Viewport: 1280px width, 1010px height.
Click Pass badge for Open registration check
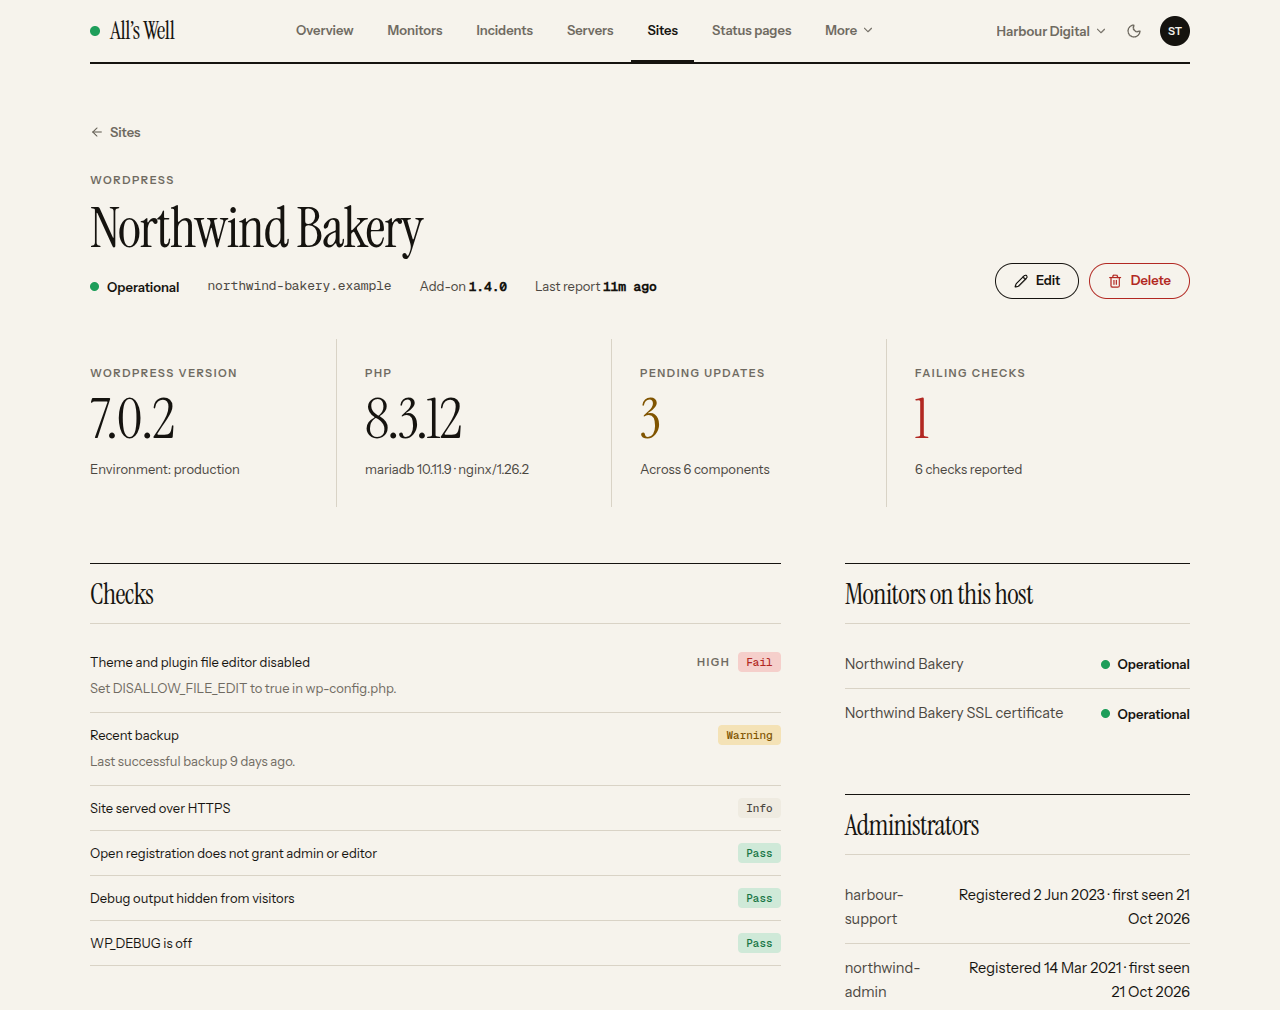759,853
